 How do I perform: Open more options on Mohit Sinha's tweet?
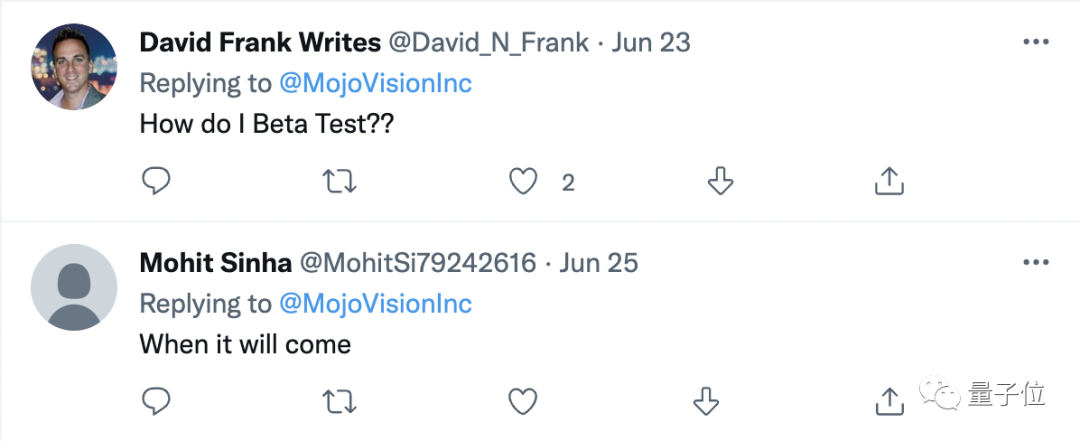(1034, 263)
